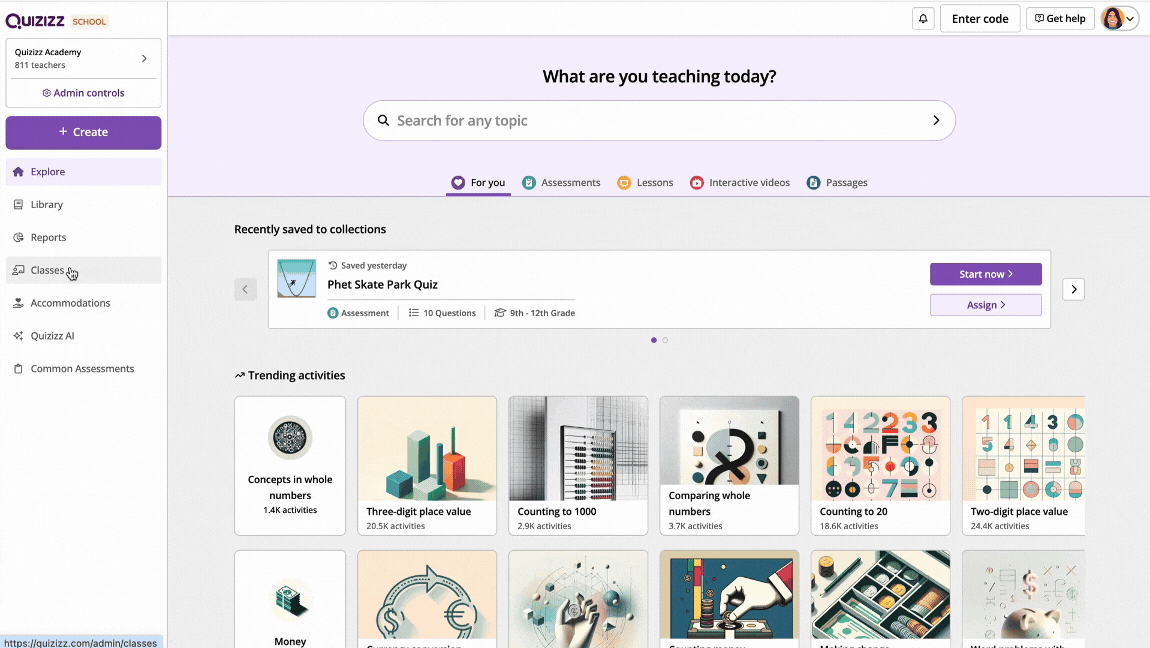1150x648 pixels.
Task: Click the Accommodations icon in sidebar
Action: pyautogui.click(x=18, y=303)
